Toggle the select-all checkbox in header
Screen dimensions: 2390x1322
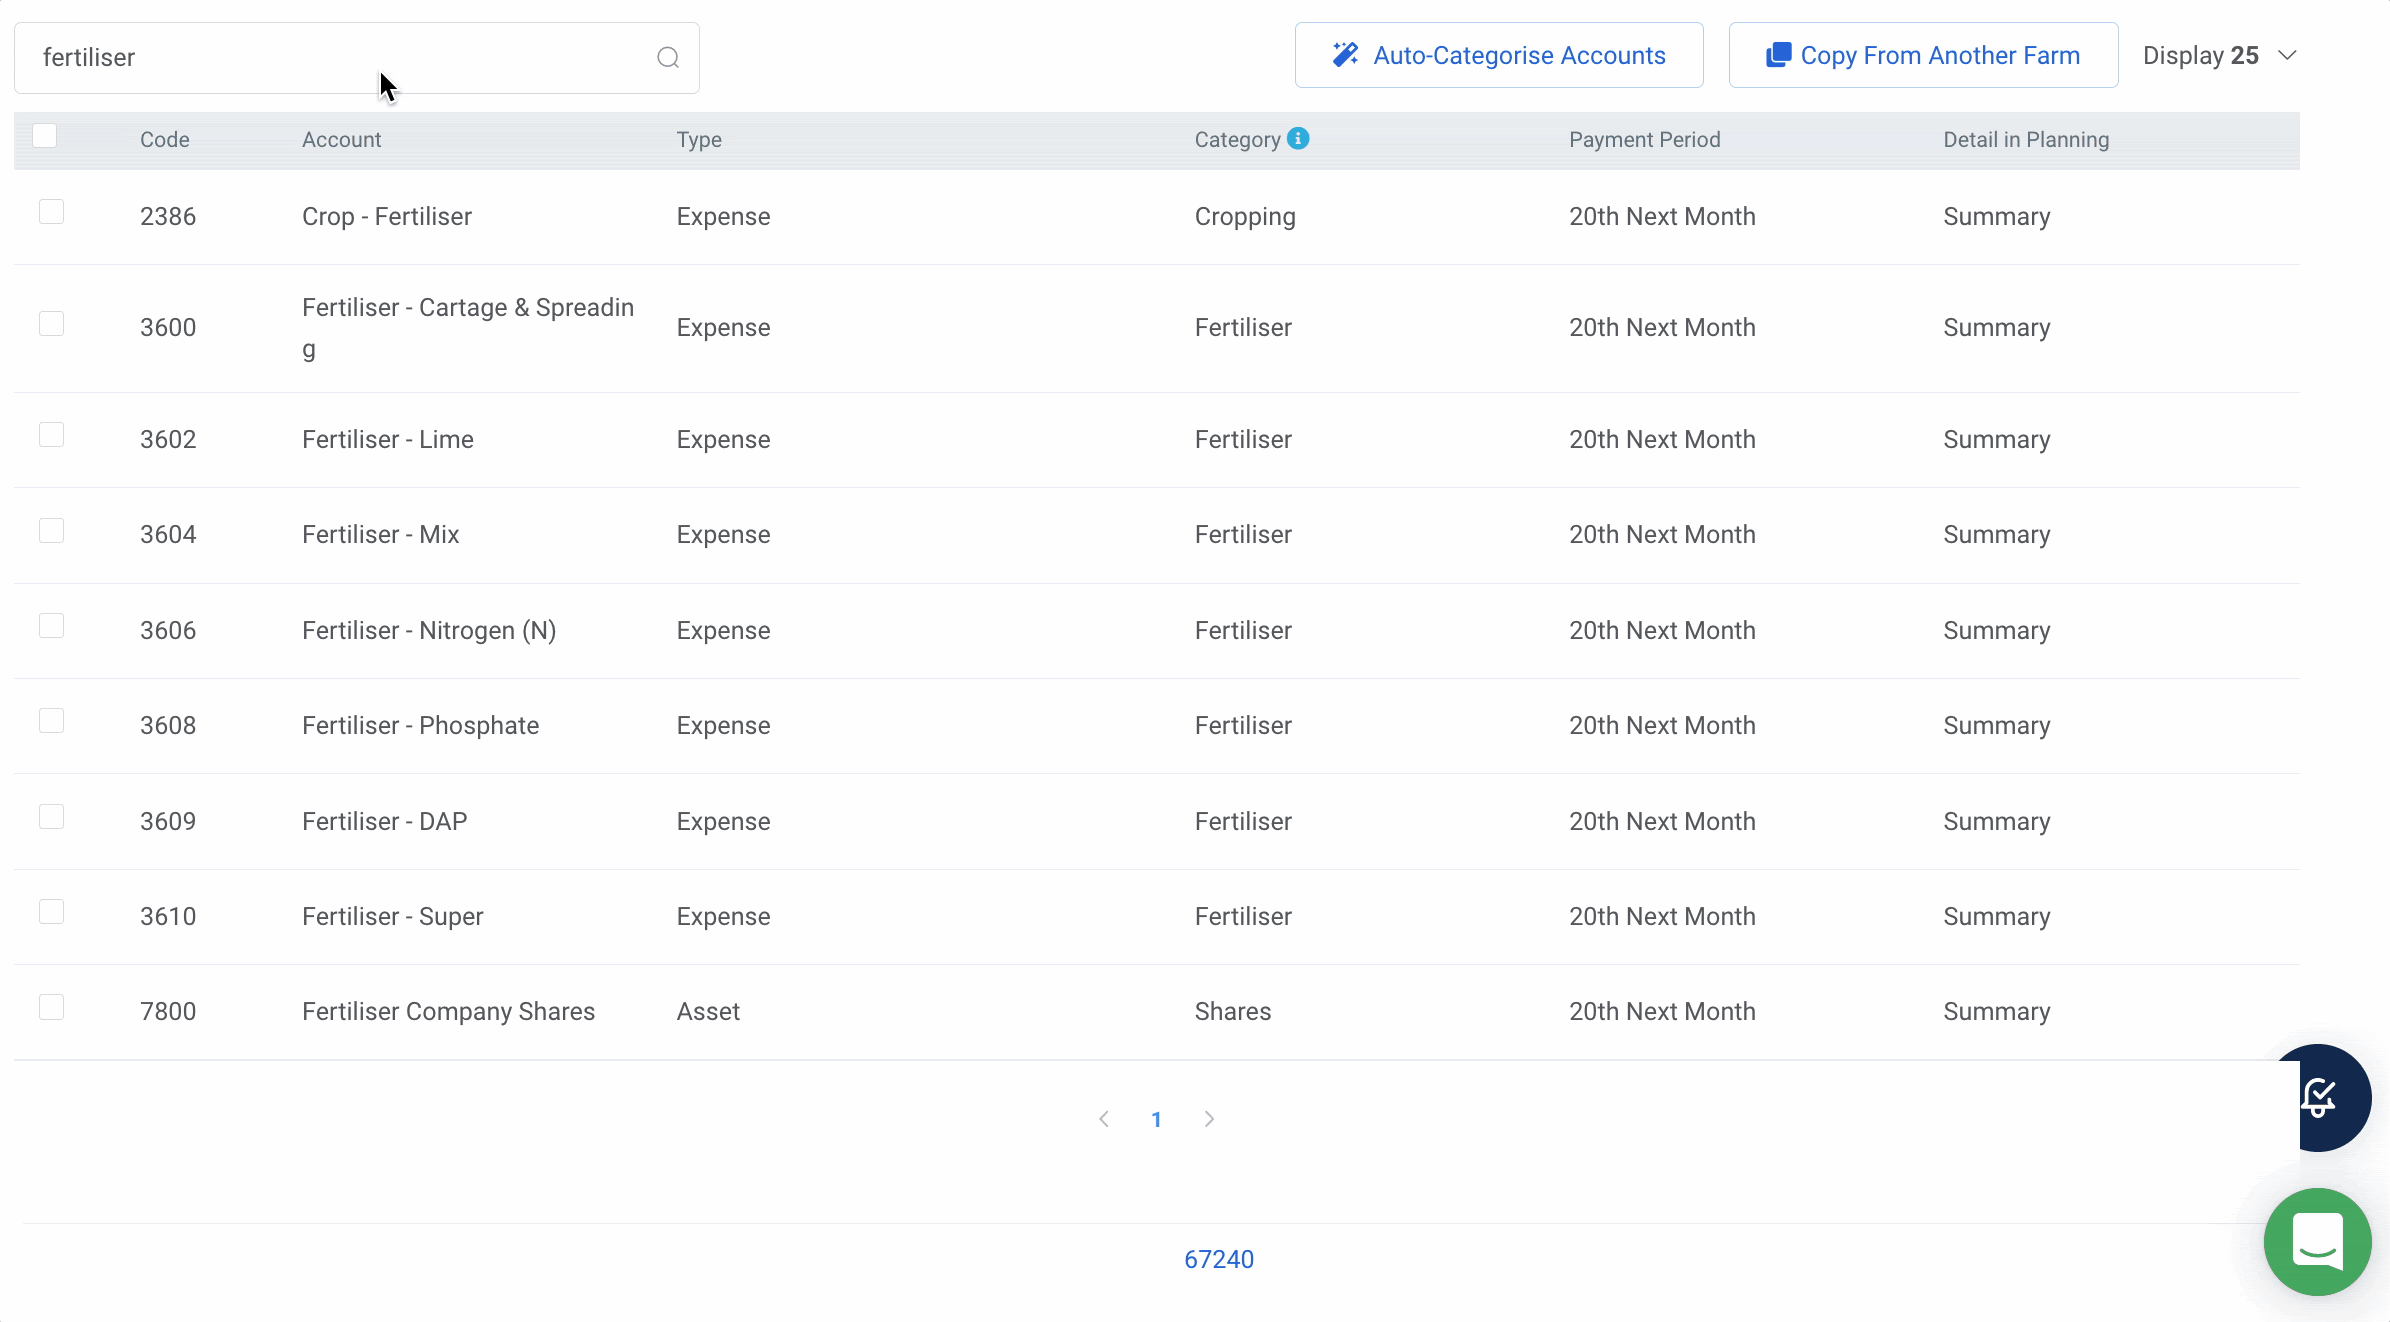(45, 135)
